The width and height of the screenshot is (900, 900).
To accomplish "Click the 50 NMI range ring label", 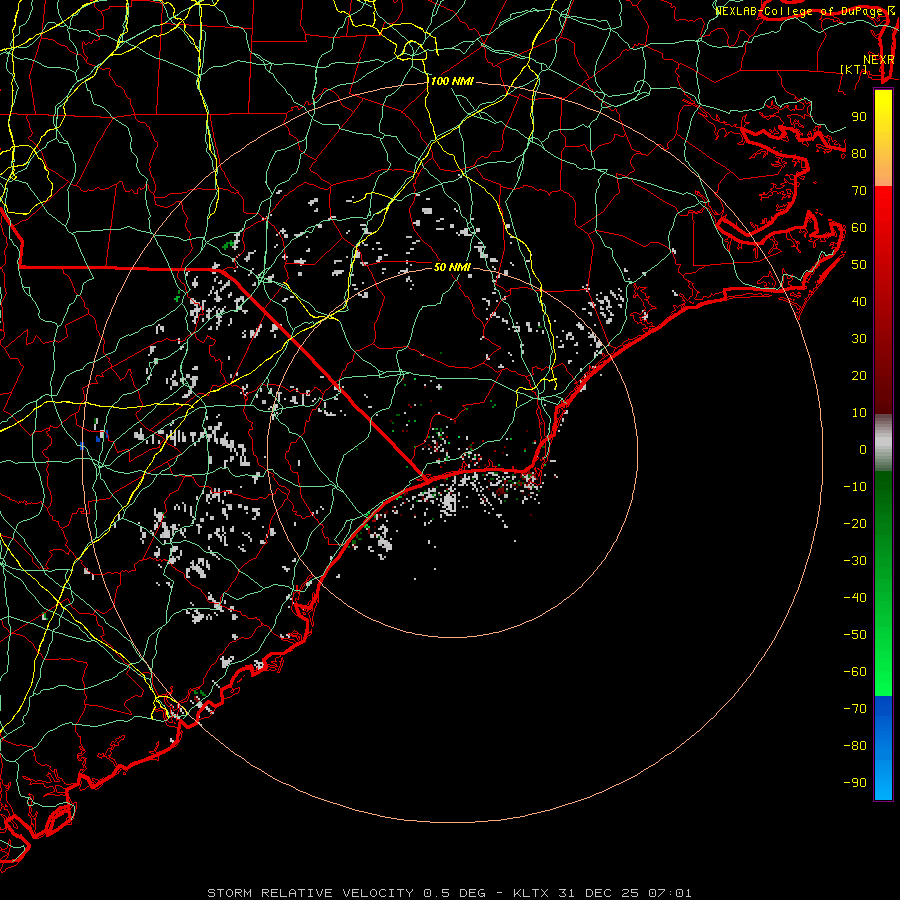I will [452, 267].
